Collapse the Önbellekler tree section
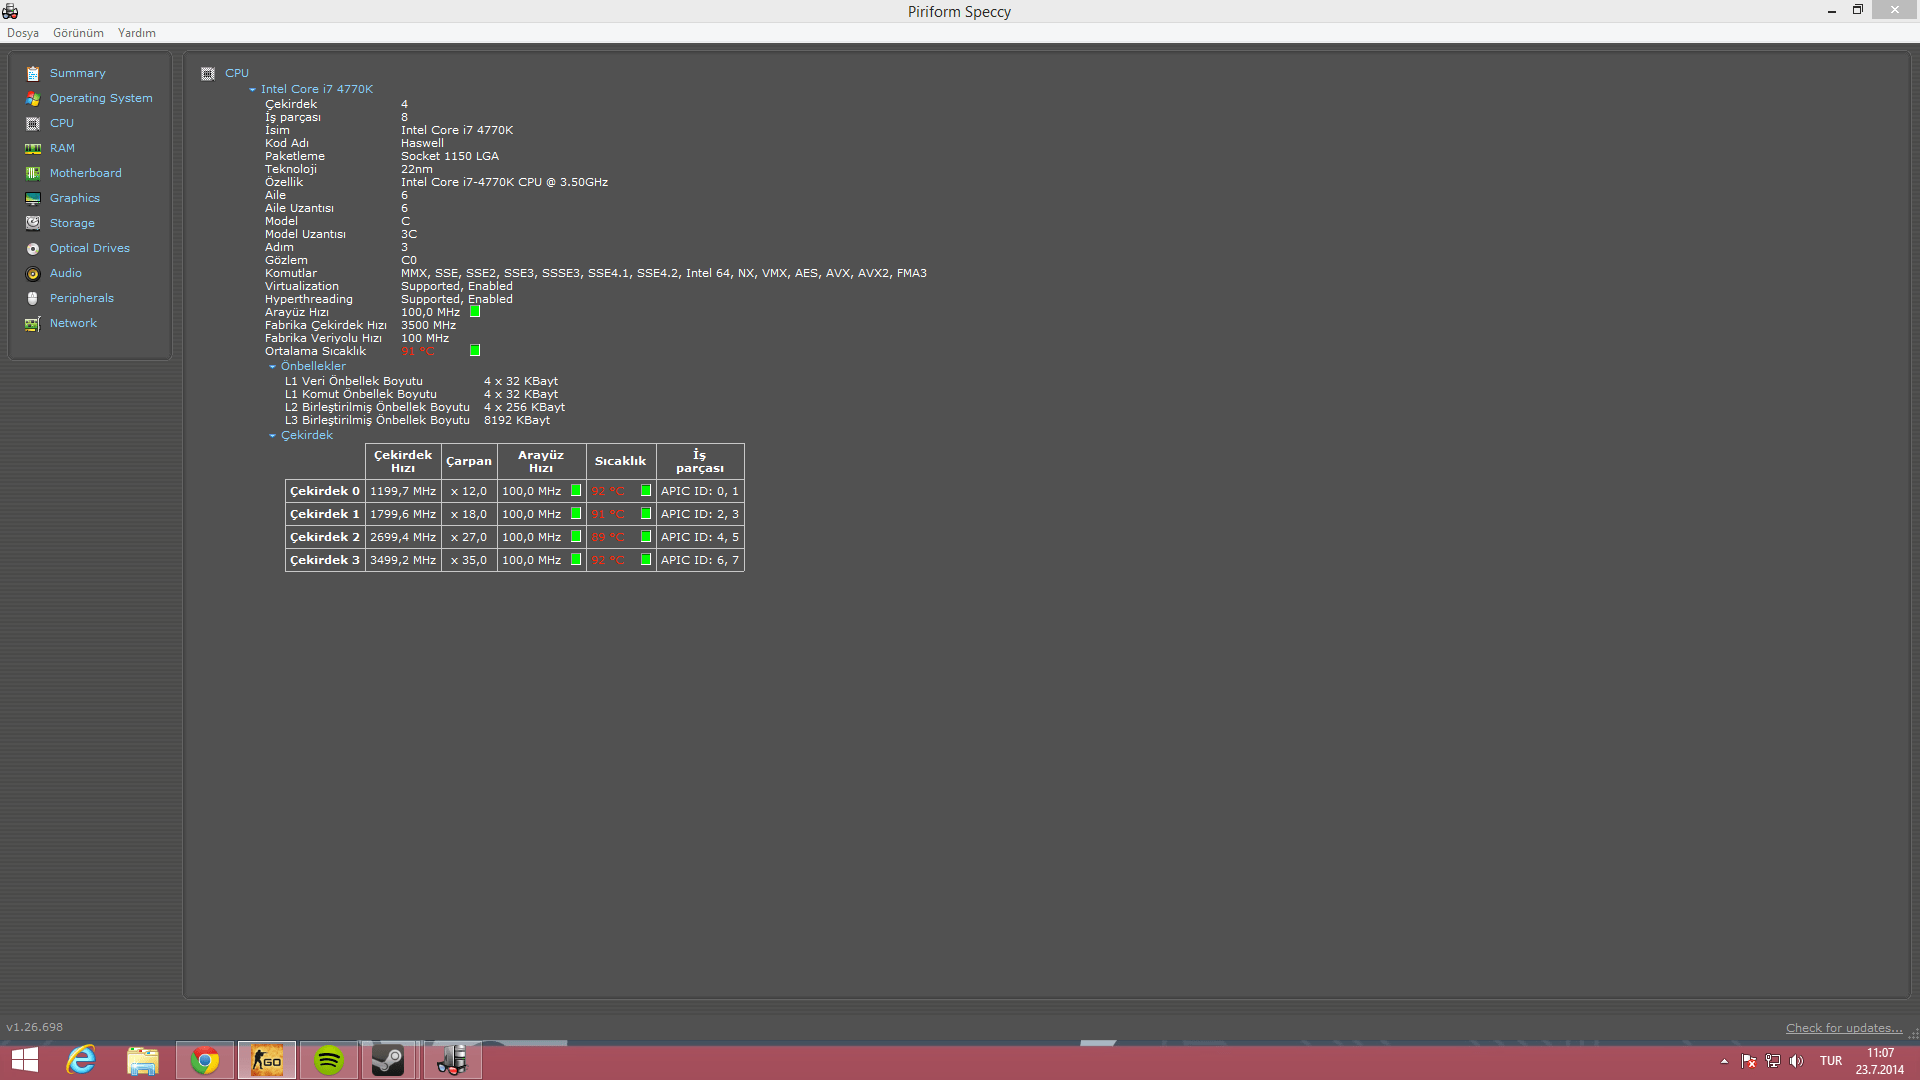Image resolution: width=1920 pixels, height=1080 pixels. pyautogui.click(x=272, y=367)
